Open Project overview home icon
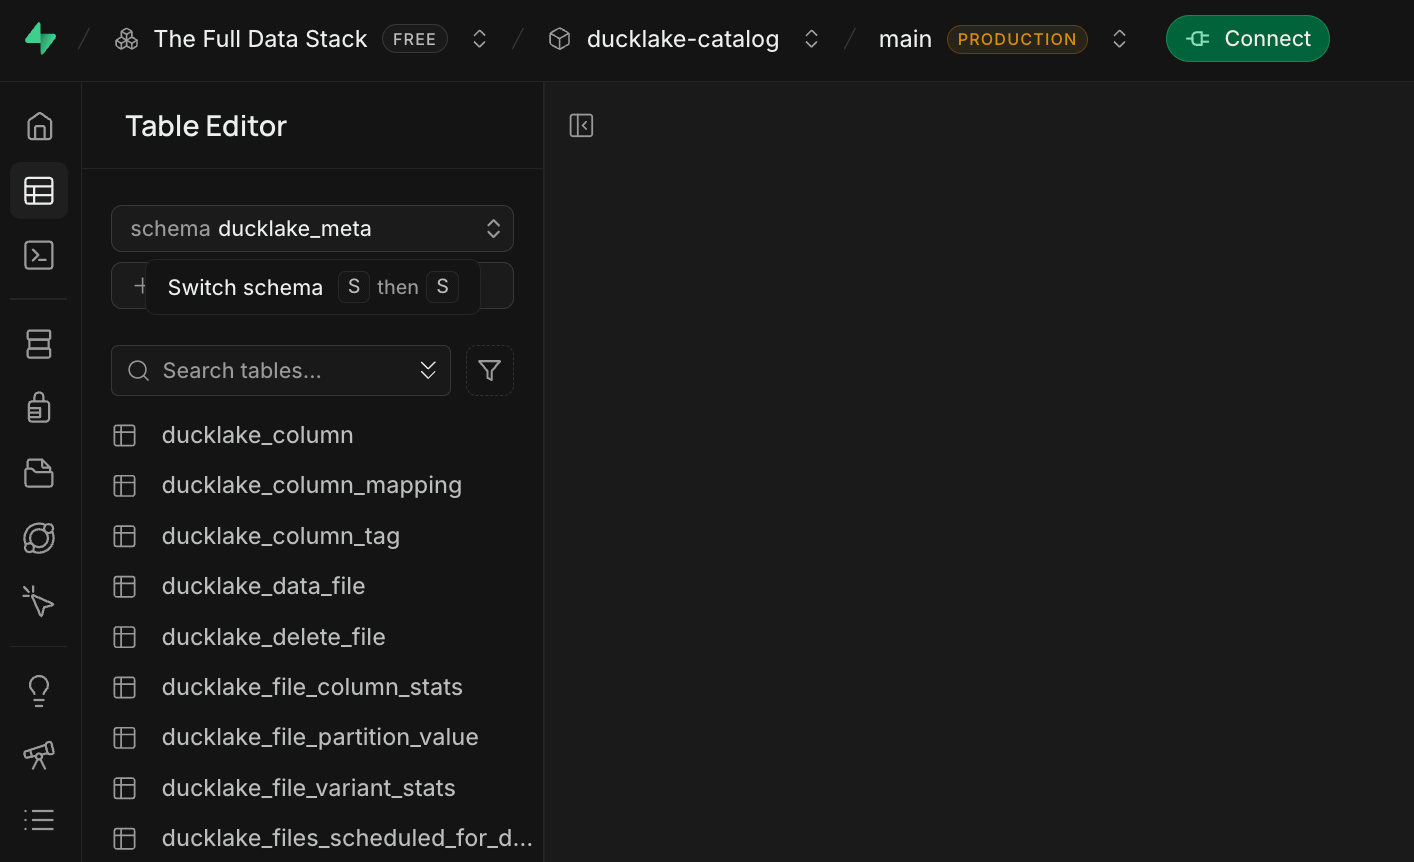 (39, 126)
